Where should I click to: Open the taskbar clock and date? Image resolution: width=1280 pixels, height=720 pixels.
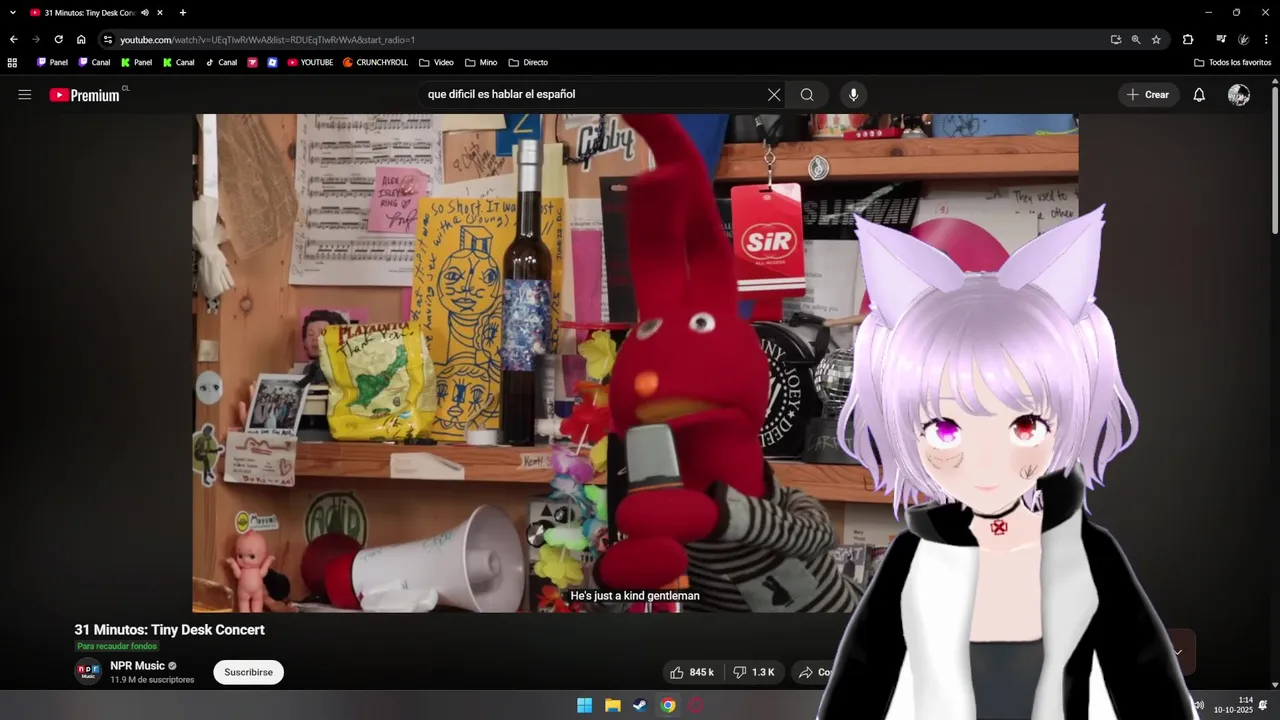click(1233, 705)
